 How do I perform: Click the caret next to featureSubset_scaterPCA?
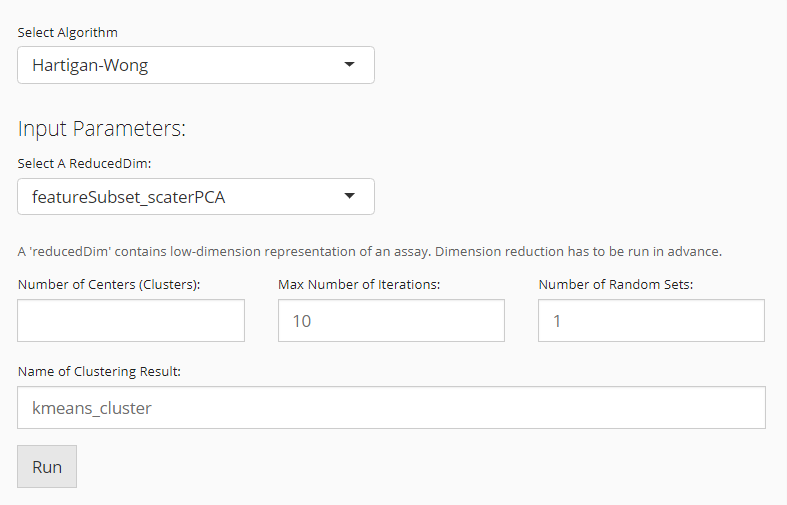(349, 196)
